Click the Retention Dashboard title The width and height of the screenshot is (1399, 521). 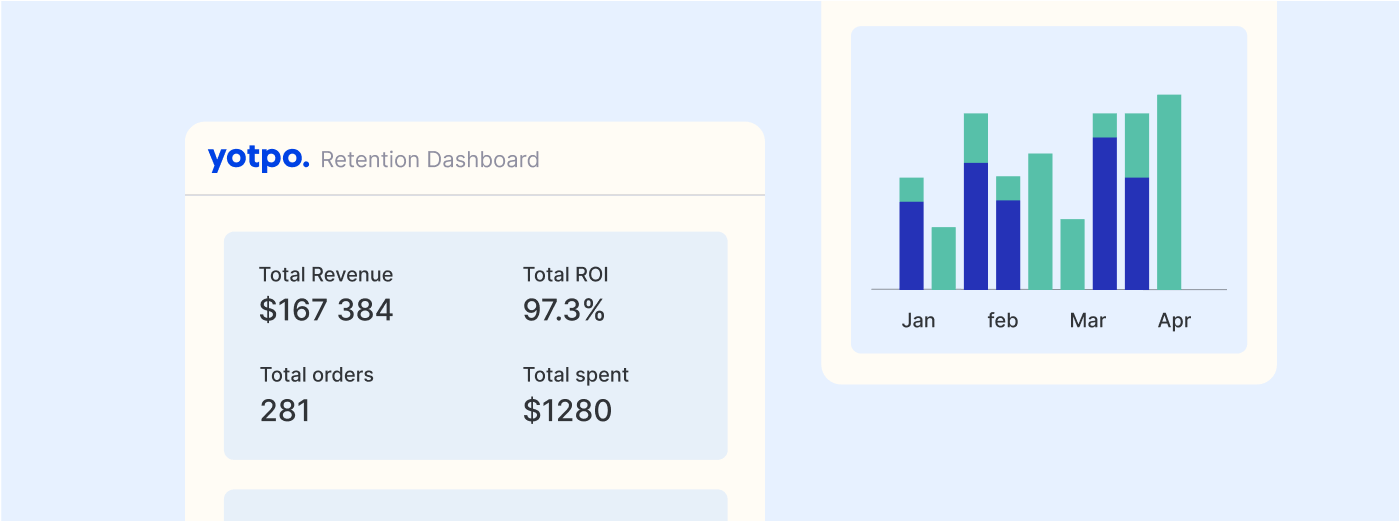430,160
